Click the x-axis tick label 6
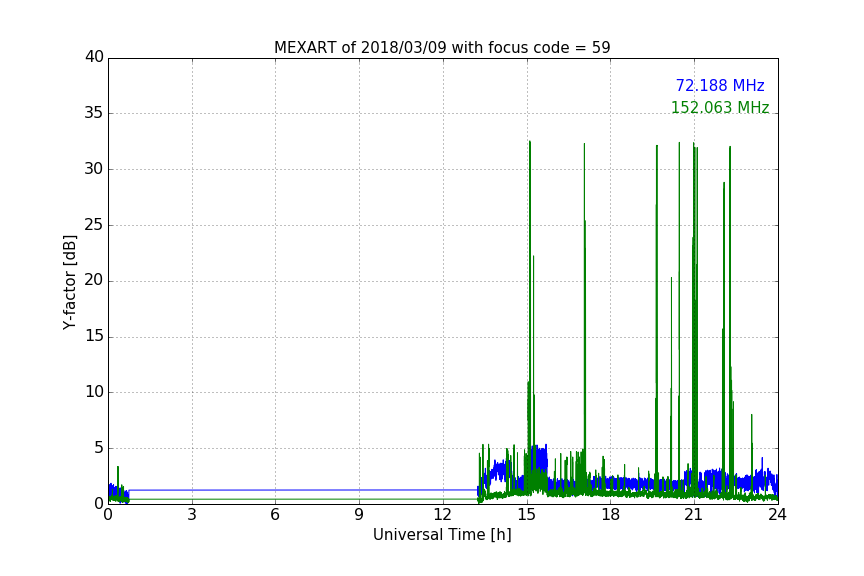Viewport: 864px width, 576px height. tap(275, 515)
